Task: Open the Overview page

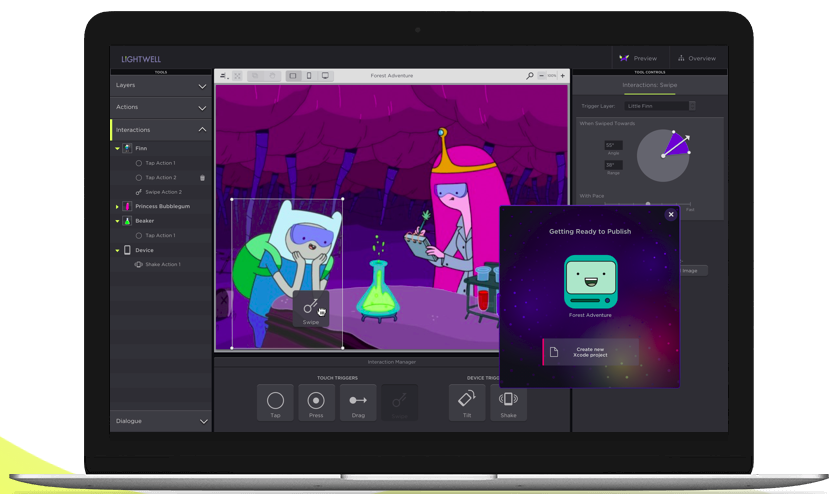Action: (696, 58)
